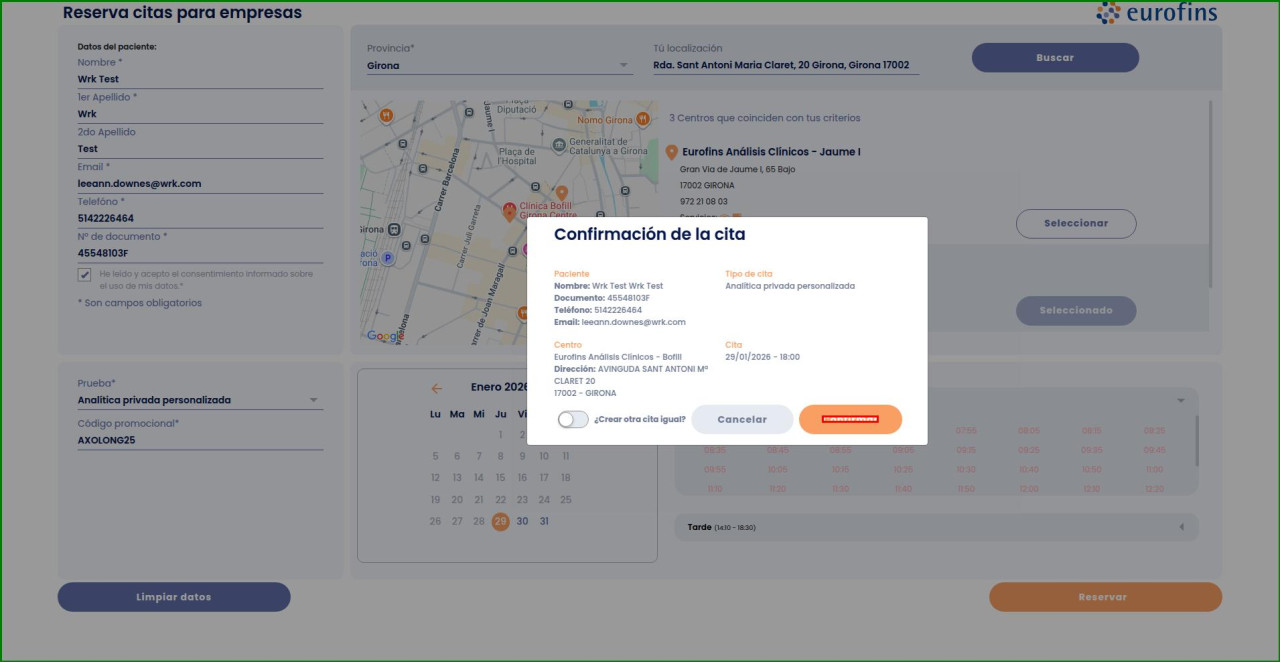Click the Limpiar datos button
The height and width of the screenshot is (662, 1280).
point(173,596)
